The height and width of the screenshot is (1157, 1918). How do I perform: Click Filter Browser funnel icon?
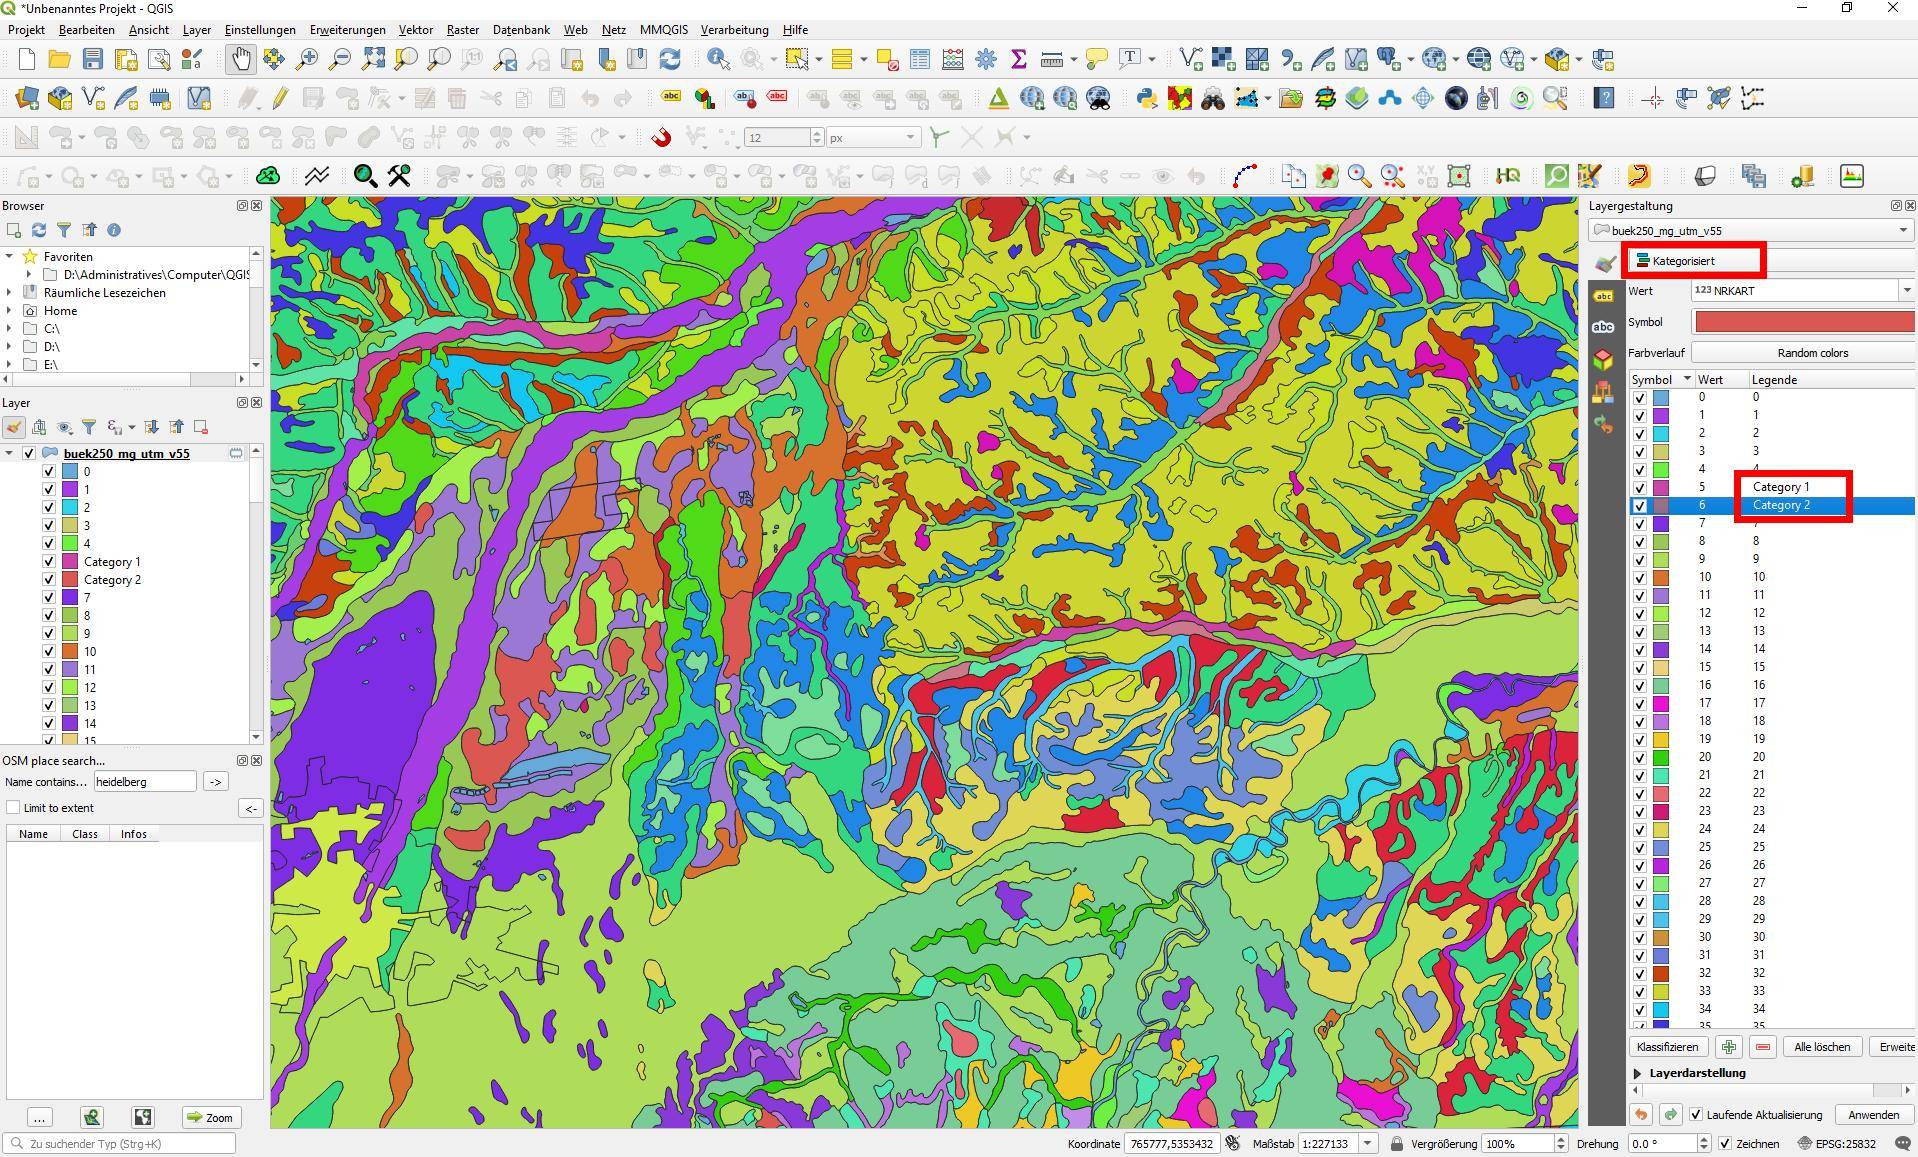(64, 230)
